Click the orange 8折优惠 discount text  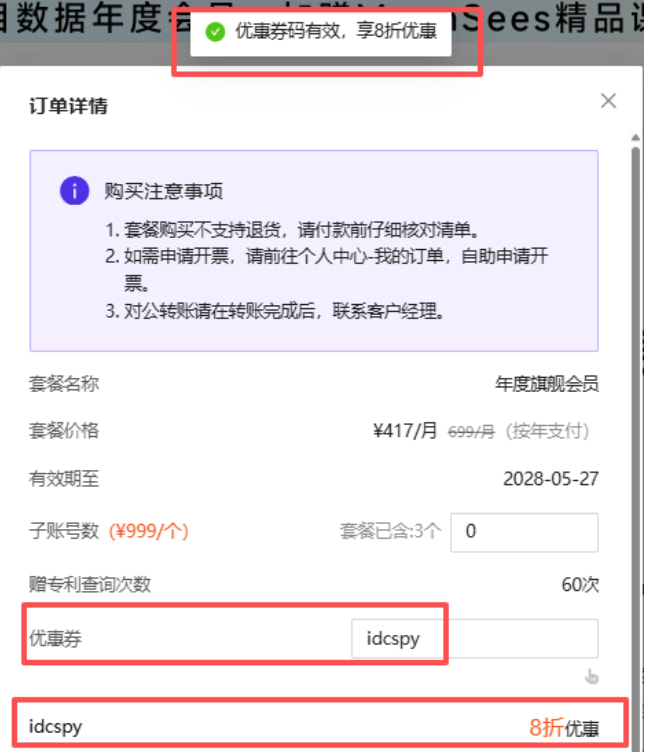[x=564, y=728]
